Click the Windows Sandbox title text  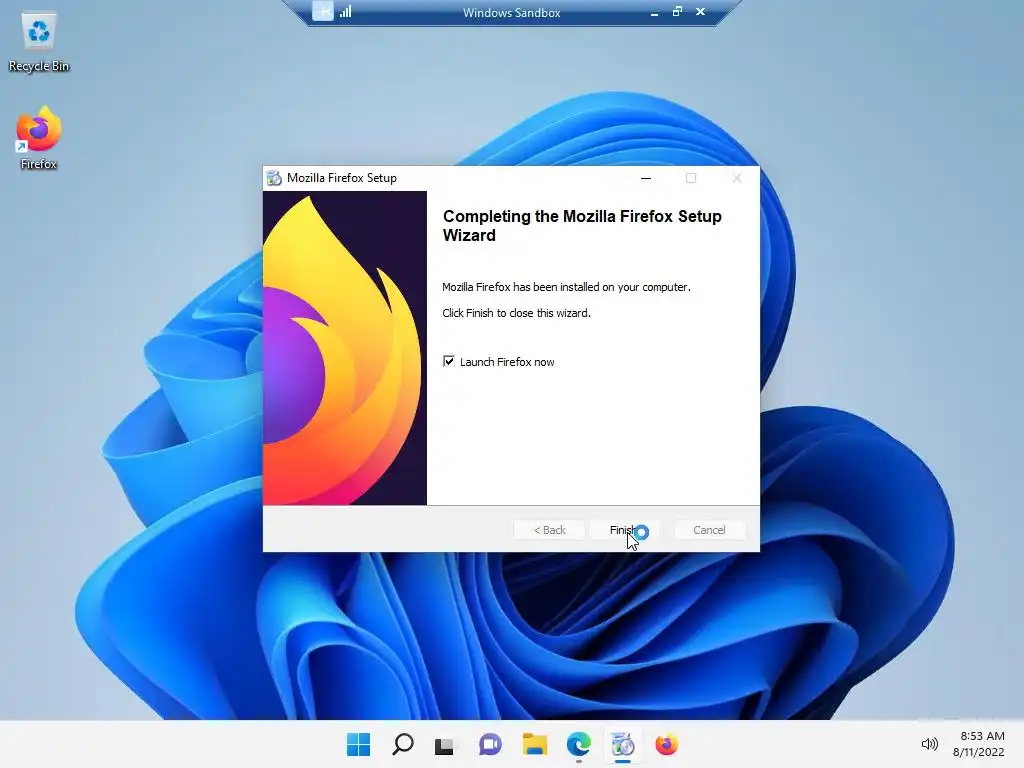pos(511,12)
